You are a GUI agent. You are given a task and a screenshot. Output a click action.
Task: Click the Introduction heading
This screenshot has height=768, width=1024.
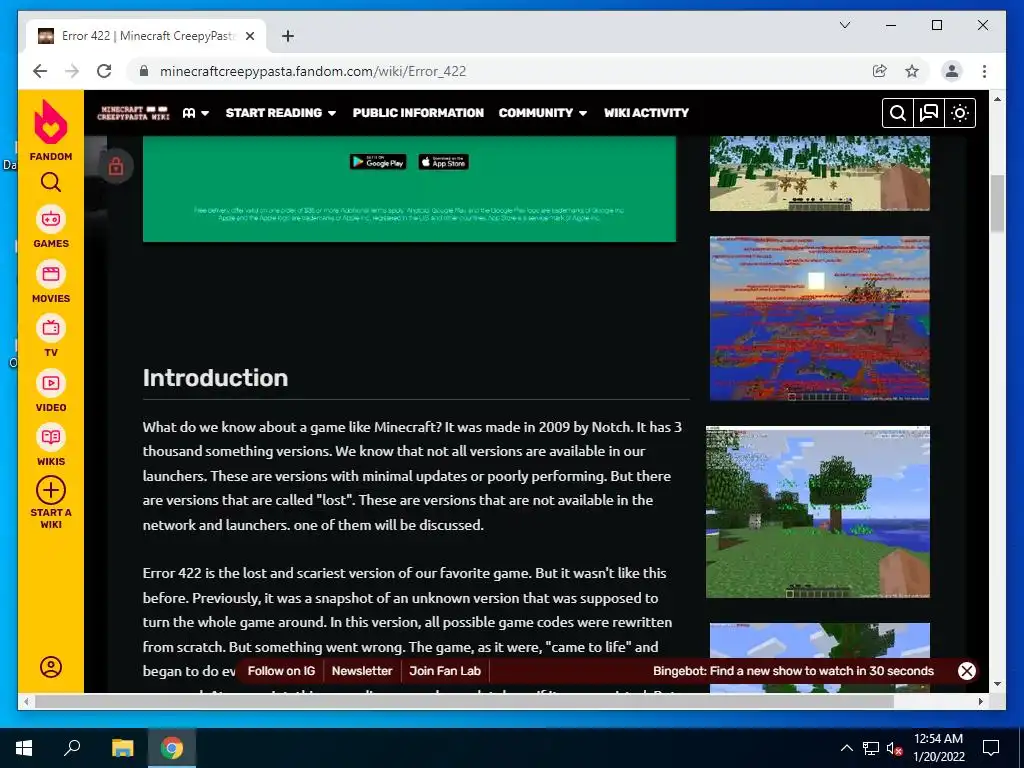point(215,378)
